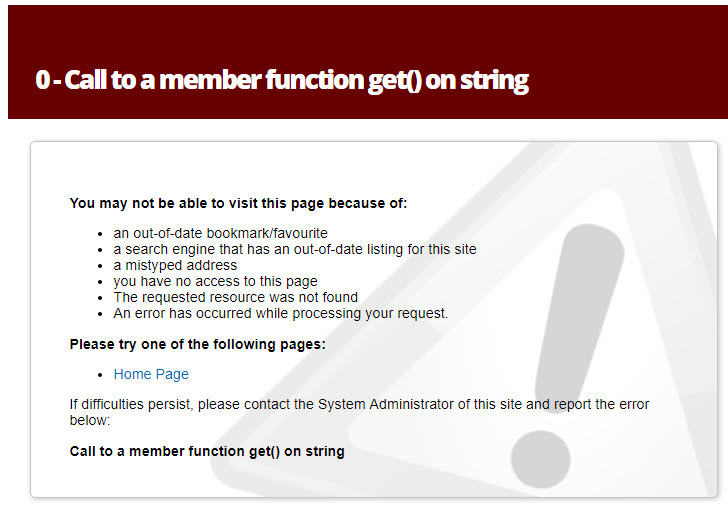The height and width of the screenshot is (507, 728).
Task: Click the 'a mistyped address' bullet
Action: (175, 265)
